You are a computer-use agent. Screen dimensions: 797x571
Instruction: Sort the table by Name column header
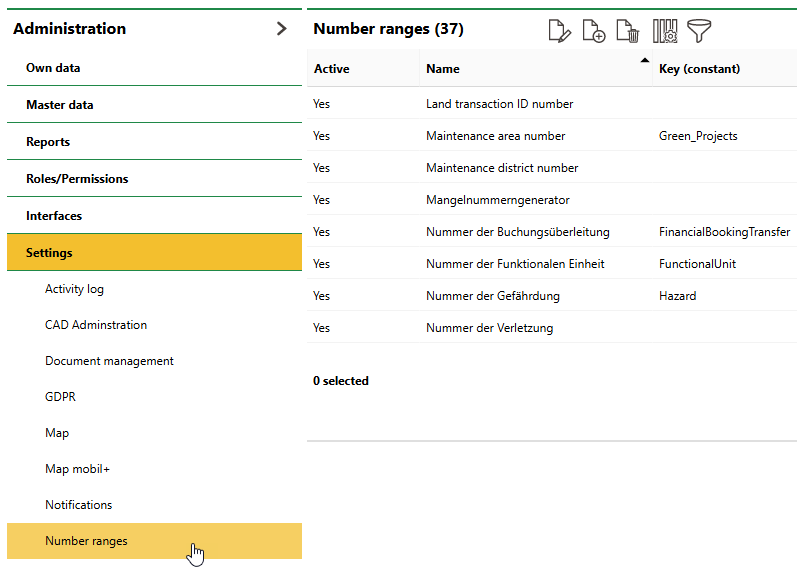click(x=443, y=69)
